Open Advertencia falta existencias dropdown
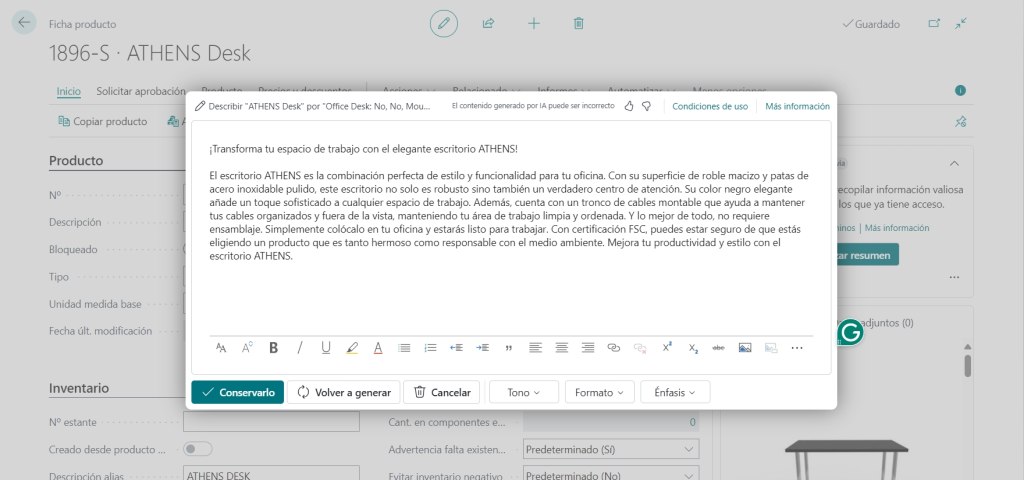This screenshot has height=480, width=1024. [611, 449]
